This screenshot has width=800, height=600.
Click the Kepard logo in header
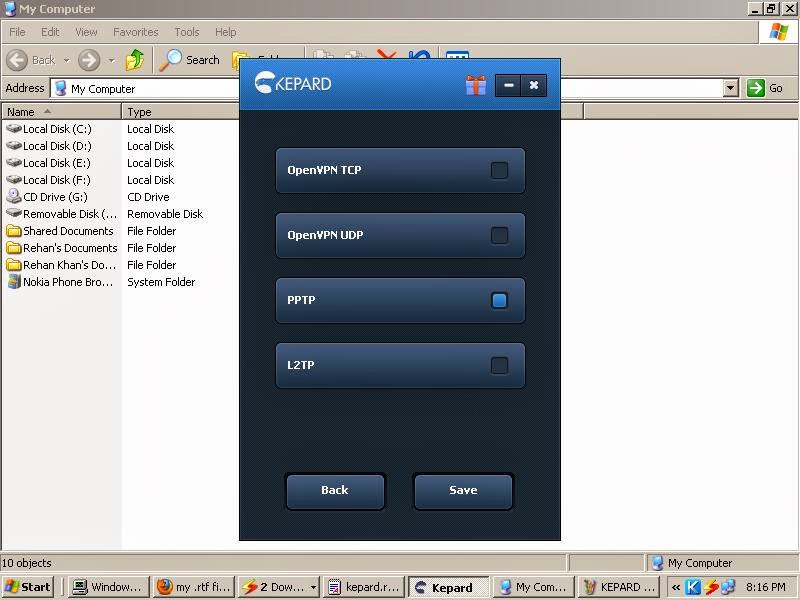pos(293,83)
